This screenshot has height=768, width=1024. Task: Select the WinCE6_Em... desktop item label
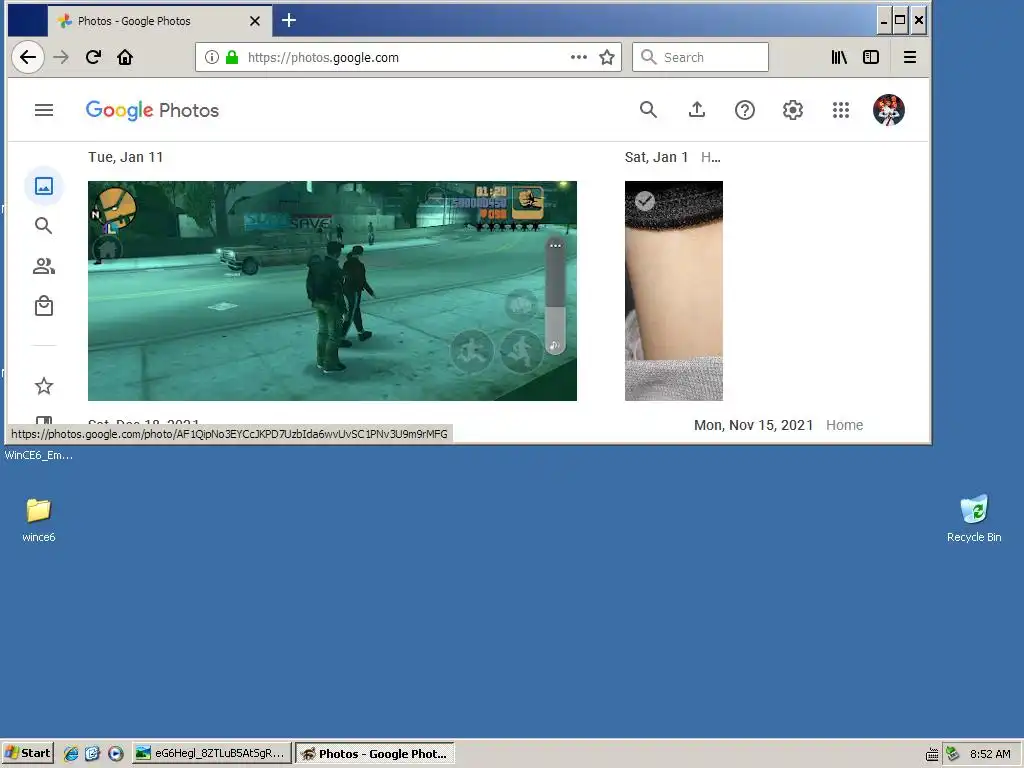39,455
